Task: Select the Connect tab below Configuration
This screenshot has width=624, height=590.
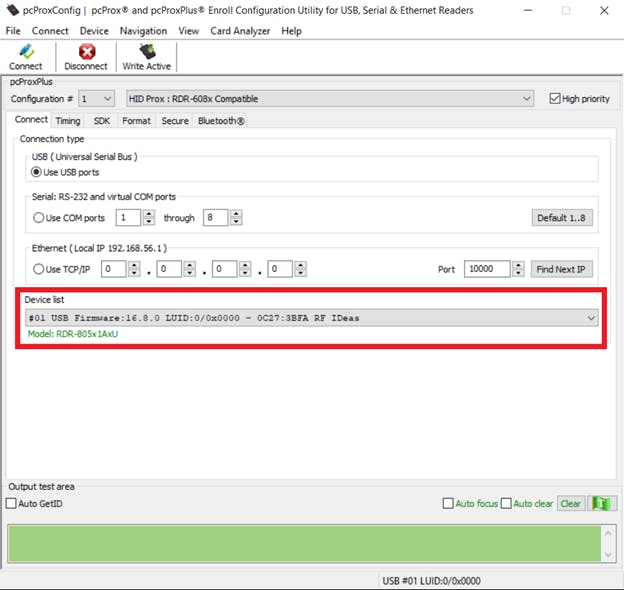Action: (31, 119)
